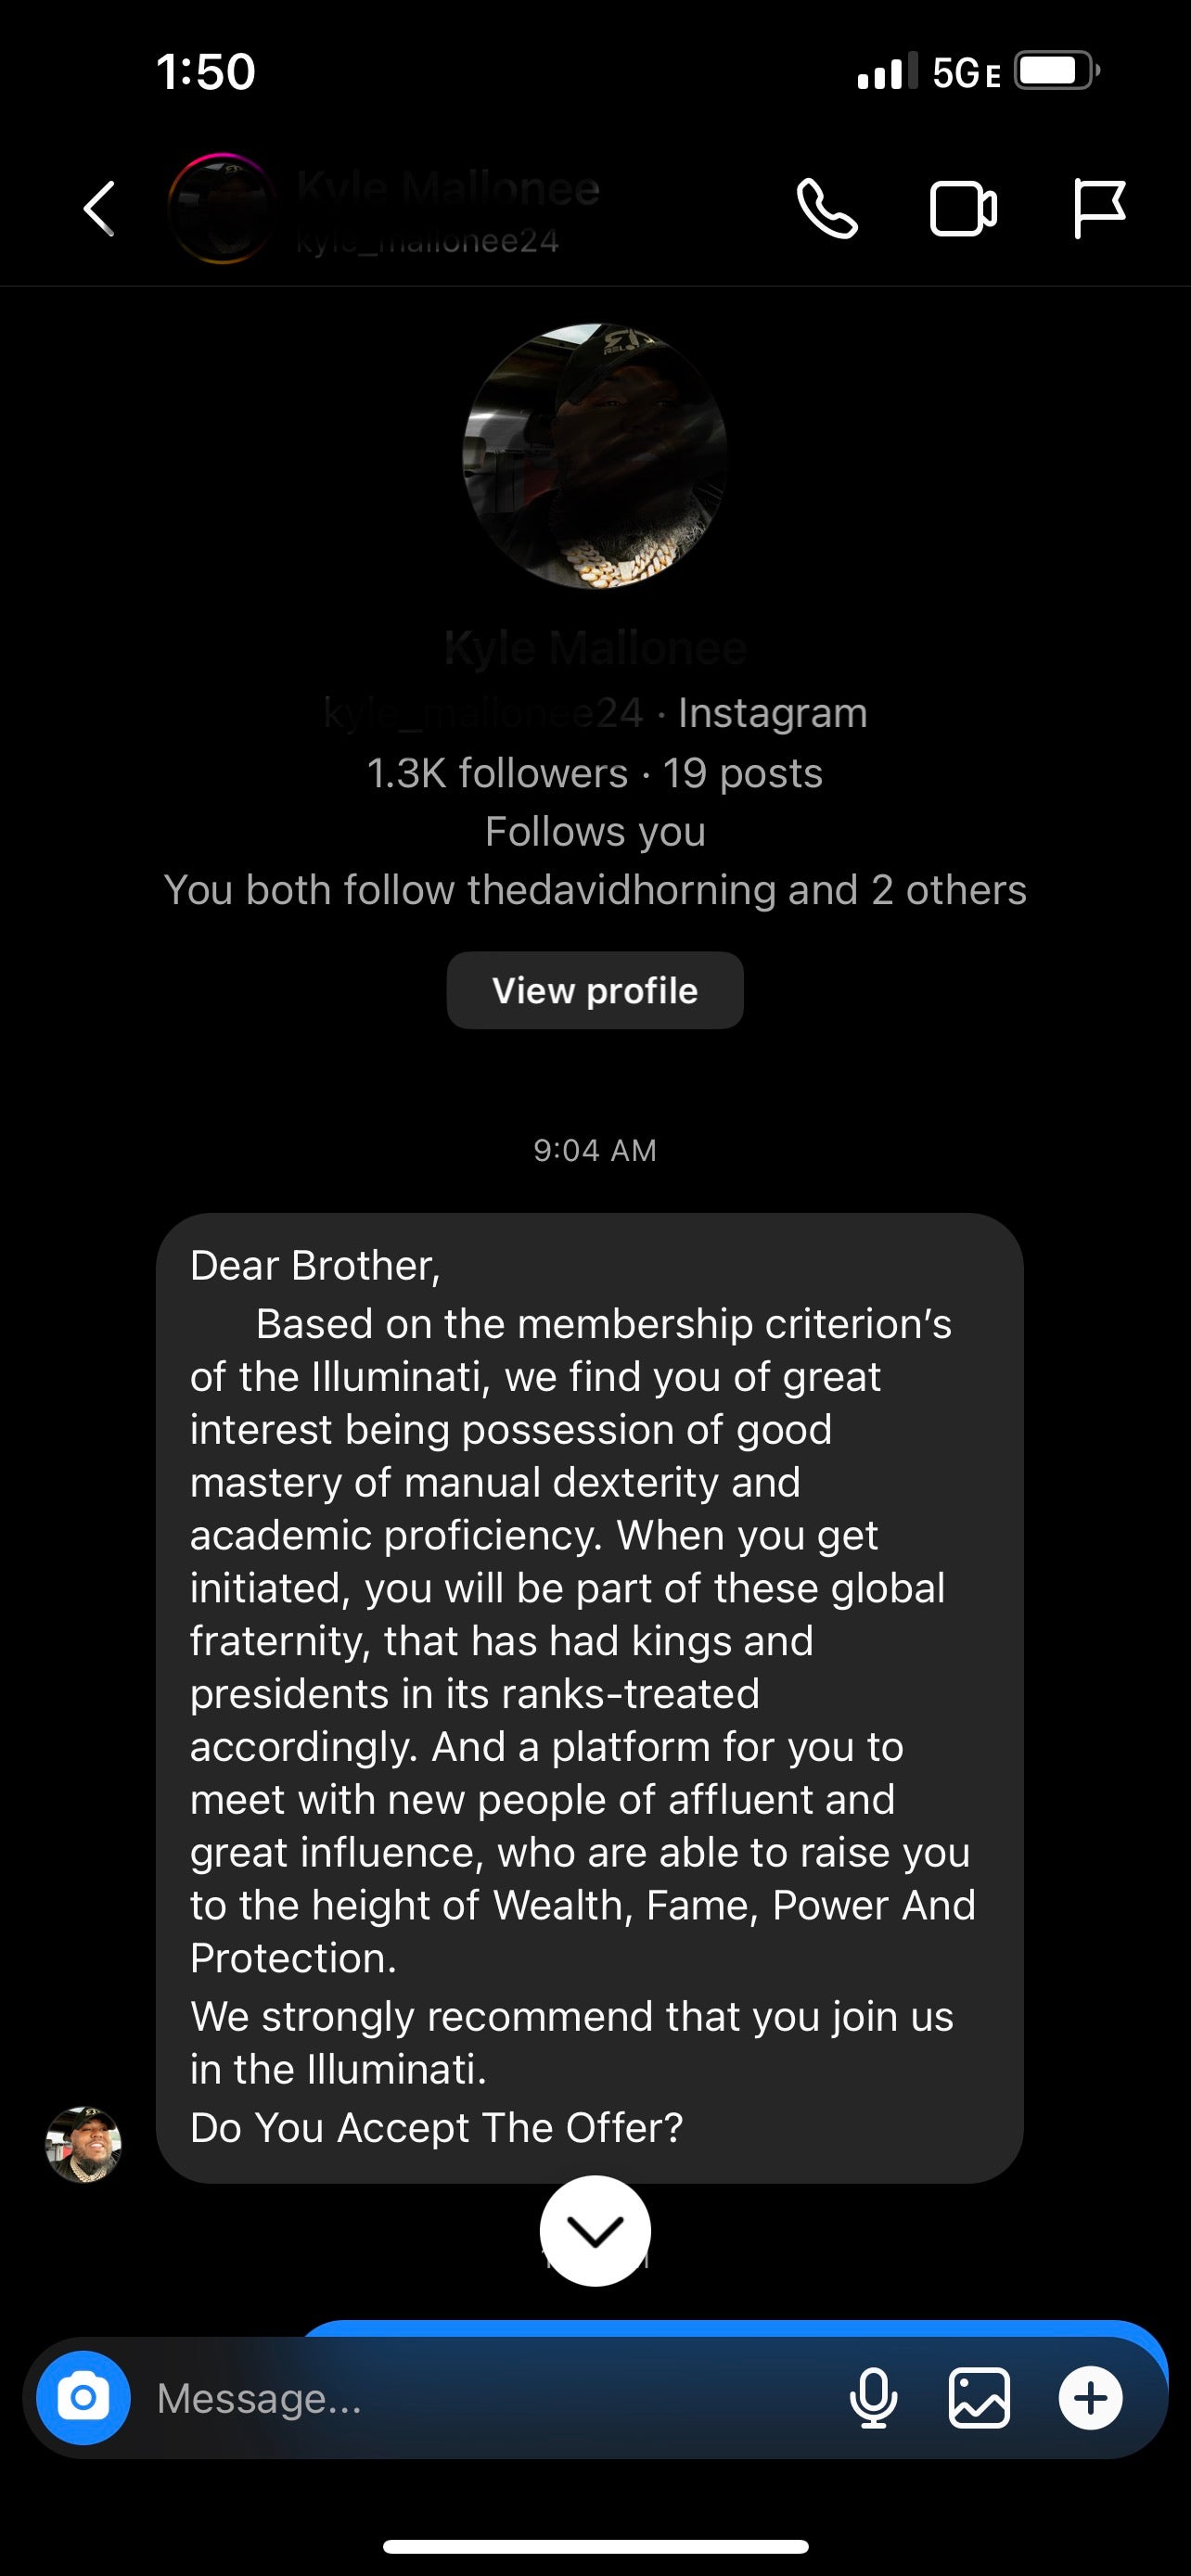
Task: Tap the header story-ring avatar
Action: tap(222, 209)
